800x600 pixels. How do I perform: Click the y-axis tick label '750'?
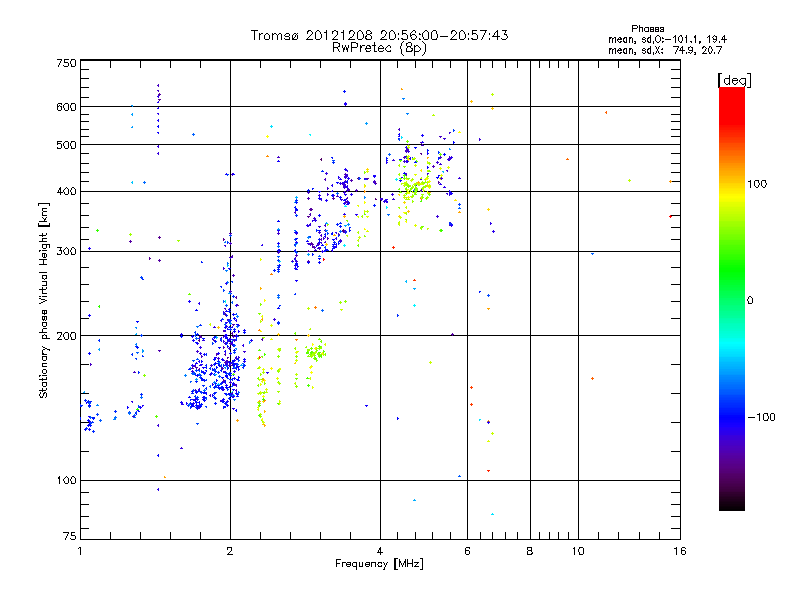click(x=66, y=63)
